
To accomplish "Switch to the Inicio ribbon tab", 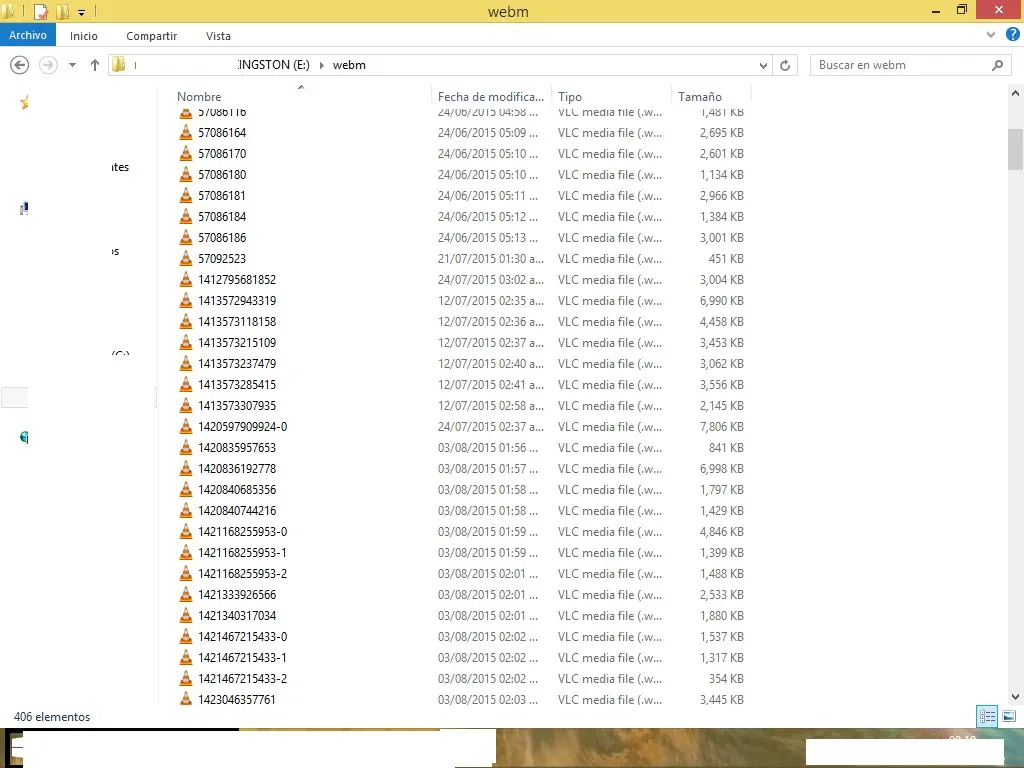I will tap(84, 36).
